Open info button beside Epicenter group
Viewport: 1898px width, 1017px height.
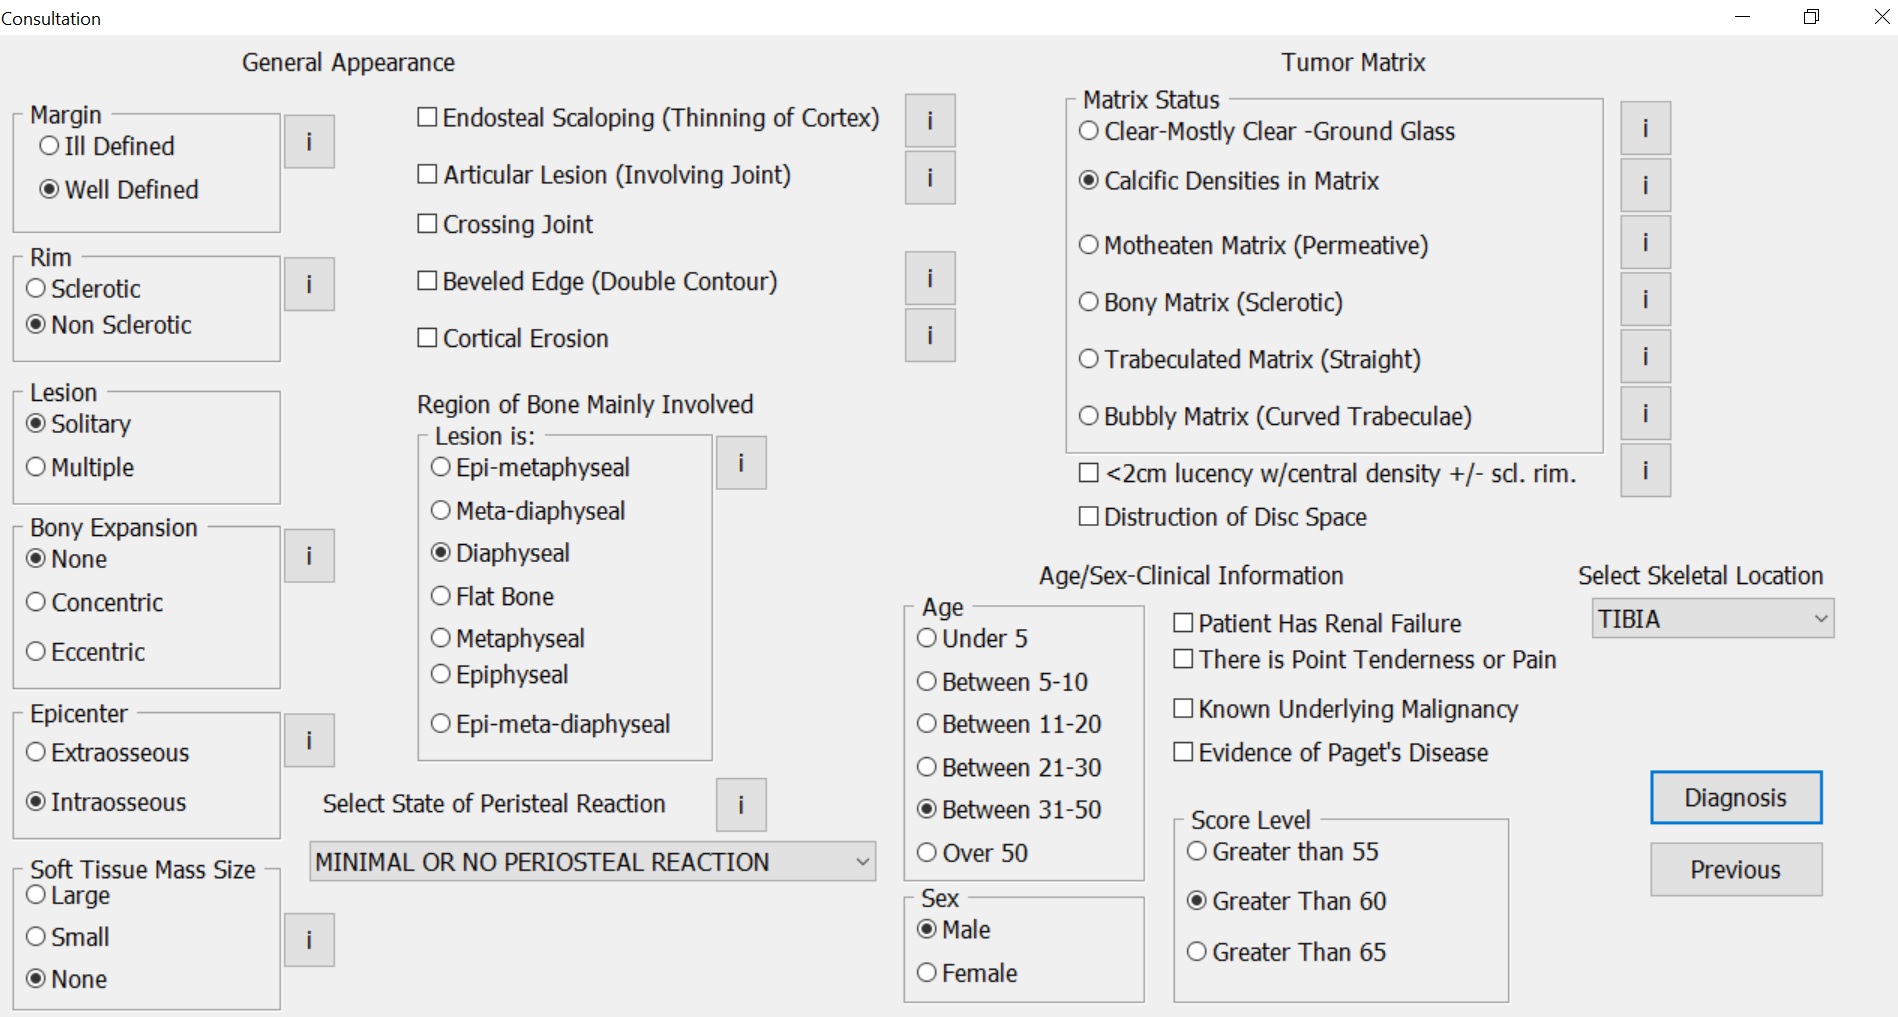[x=309, y=741]
